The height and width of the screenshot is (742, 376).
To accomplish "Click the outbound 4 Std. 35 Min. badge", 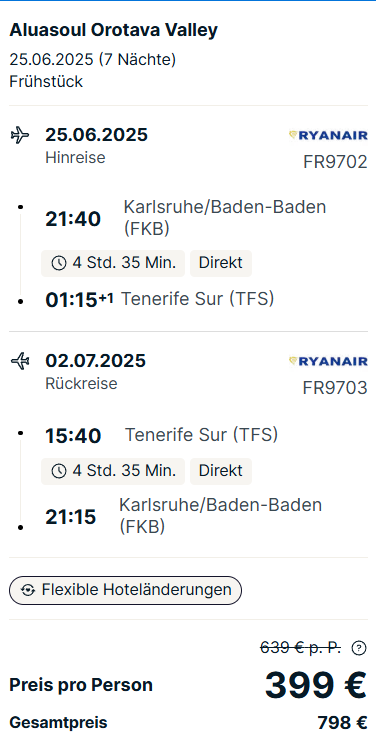I will [113, 264].
